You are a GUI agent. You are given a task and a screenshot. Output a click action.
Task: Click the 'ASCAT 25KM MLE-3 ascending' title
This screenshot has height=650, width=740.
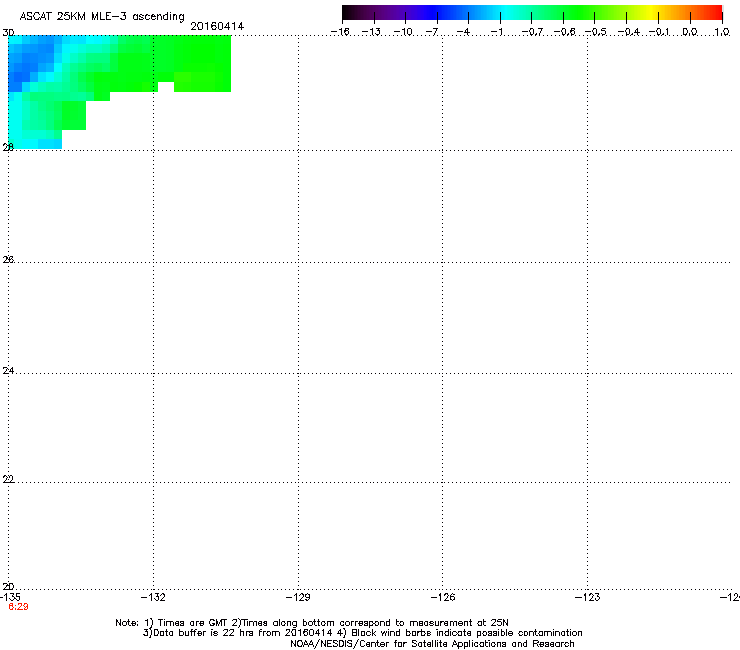click(x=102, y=16)
